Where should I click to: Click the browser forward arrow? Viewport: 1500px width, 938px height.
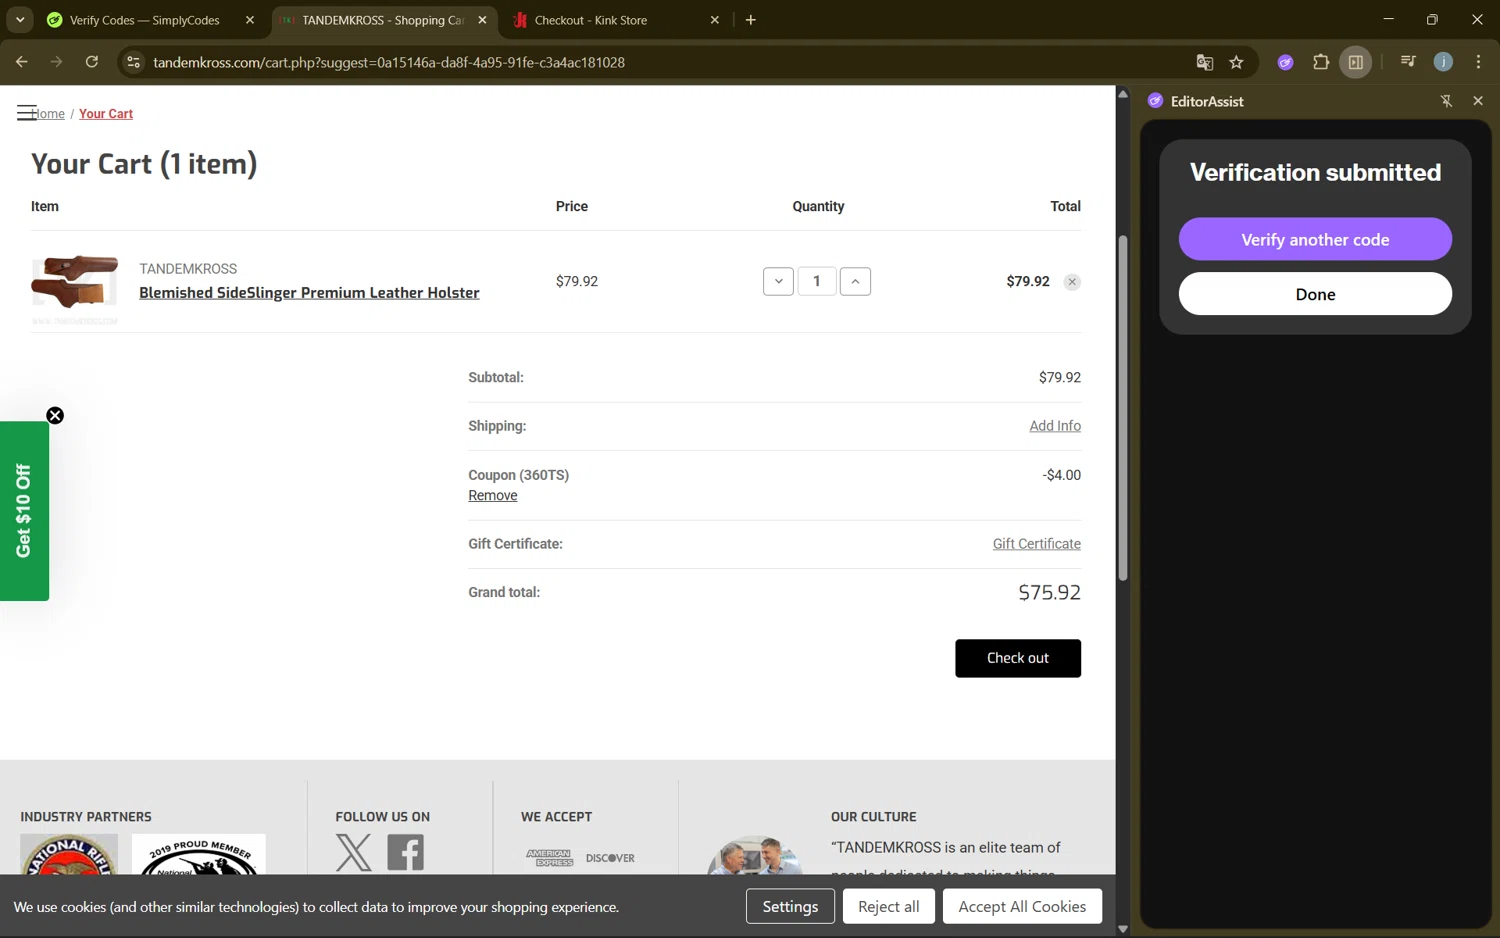(x=57, y=62)
